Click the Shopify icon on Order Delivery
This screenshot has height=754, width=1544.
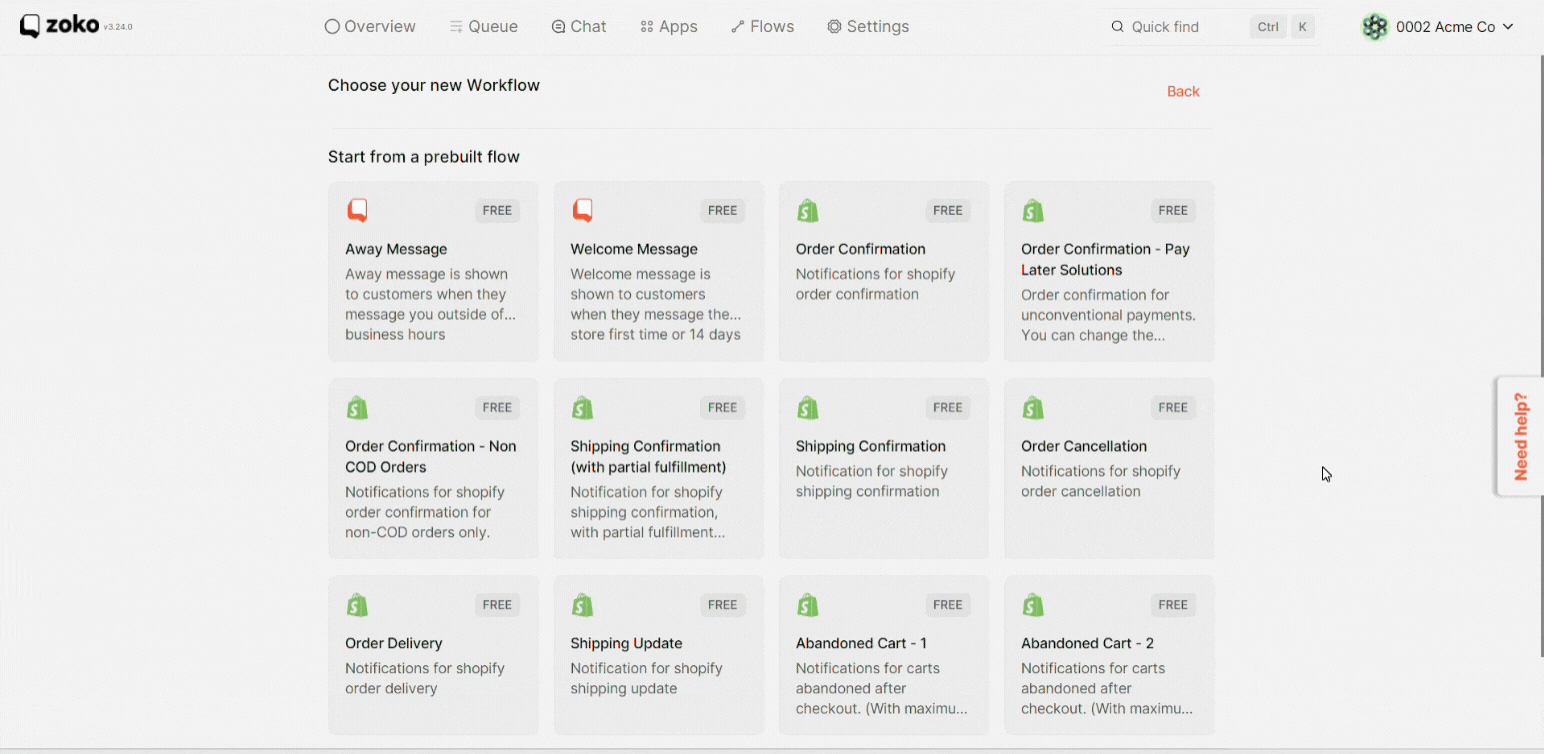[x=357, y=605]
